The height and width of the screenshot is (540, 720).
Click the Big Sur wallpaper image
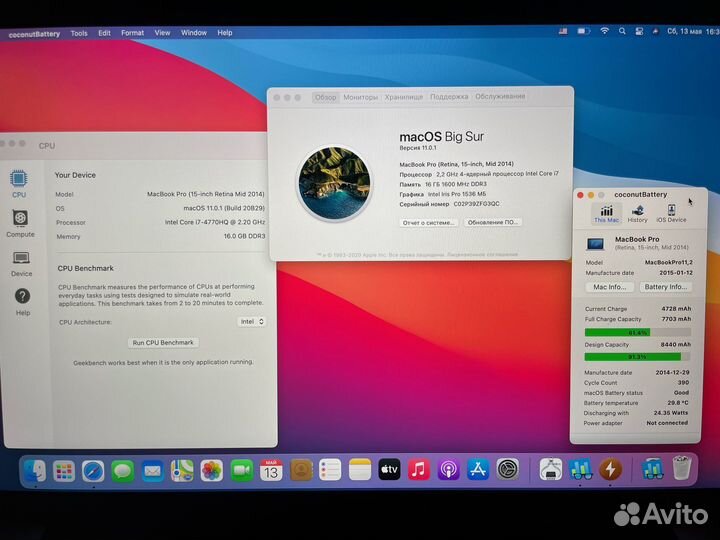tap(334, 183)
